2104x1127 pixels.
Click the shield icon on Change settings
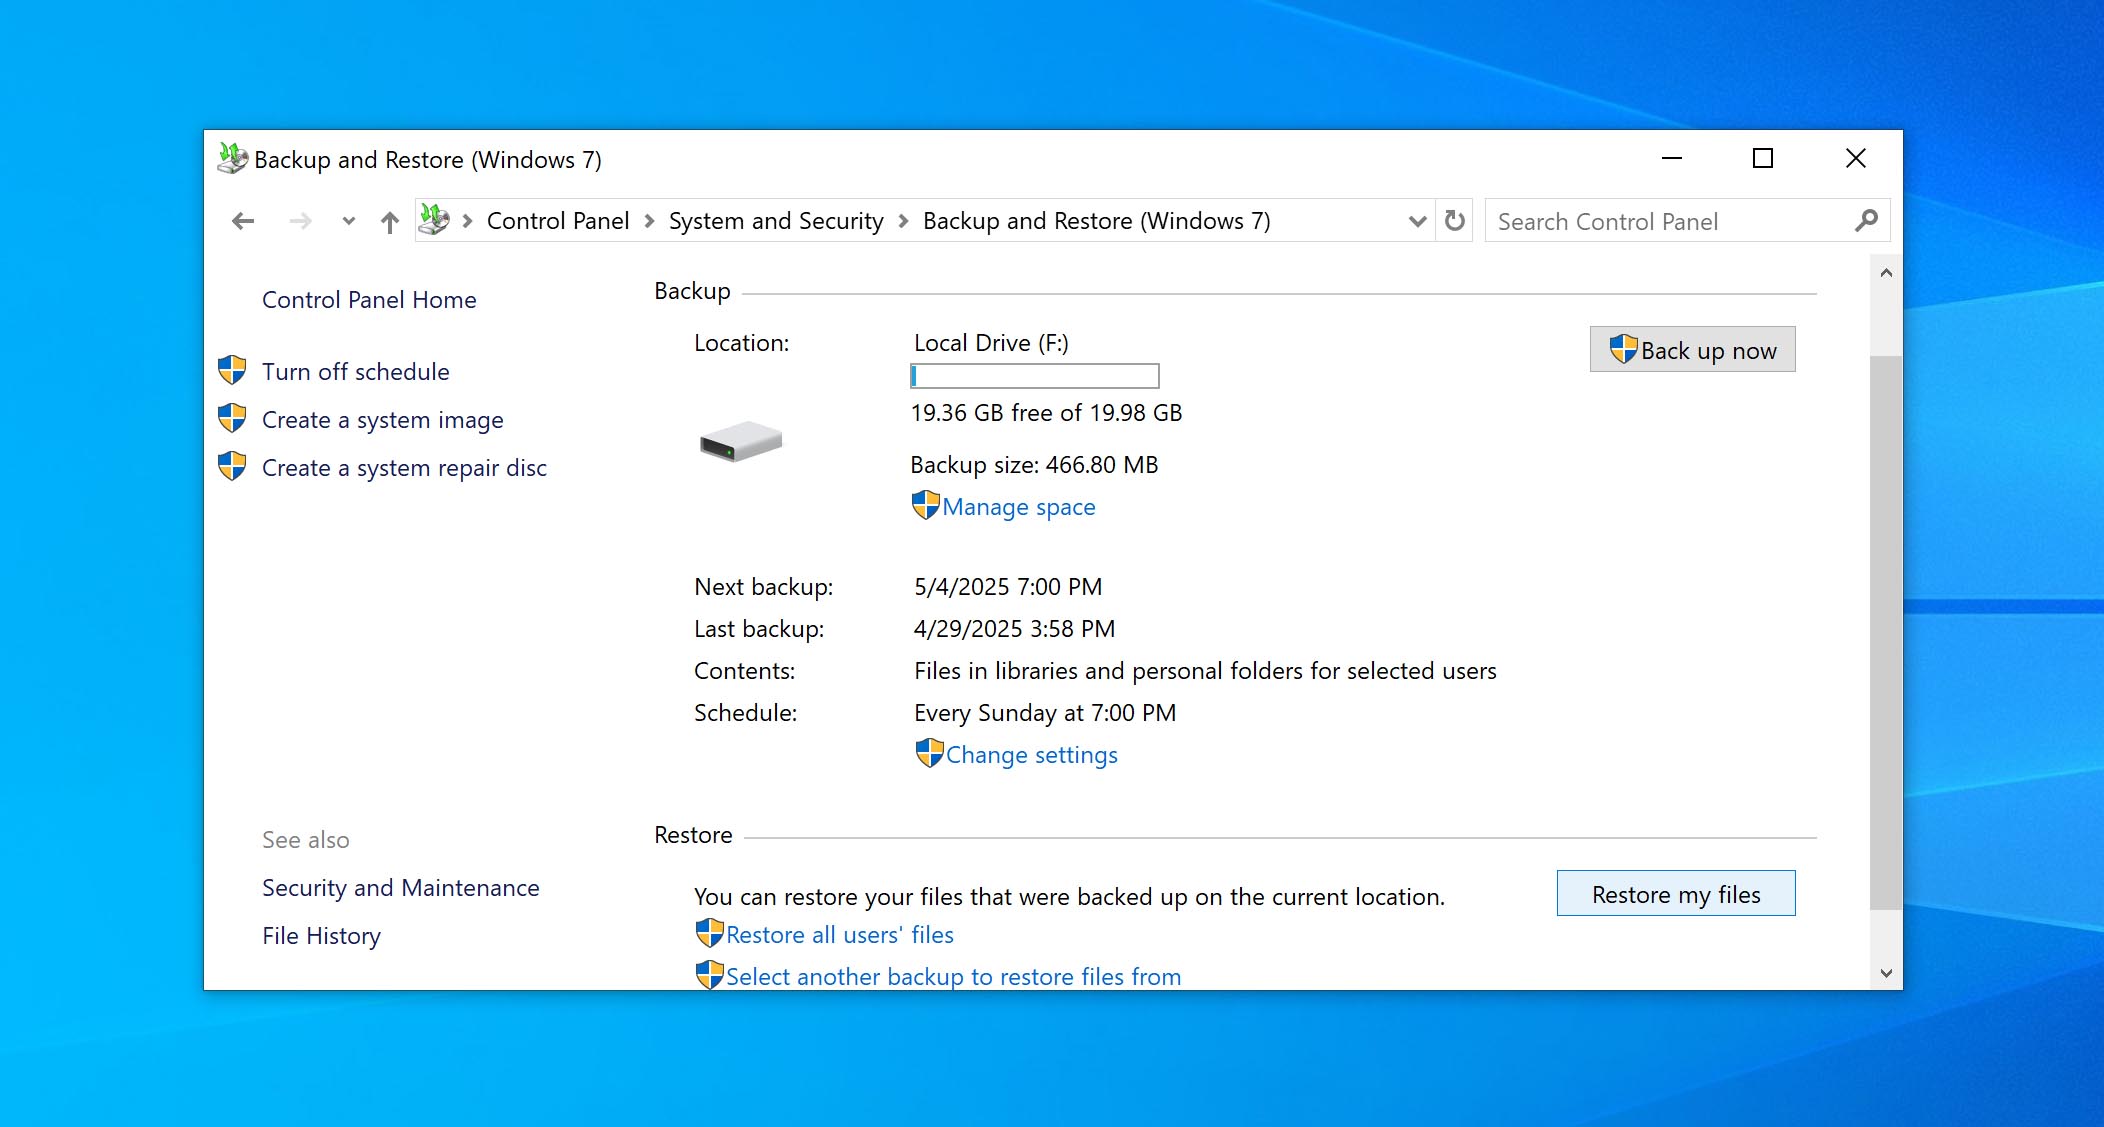tap(930, 753)
